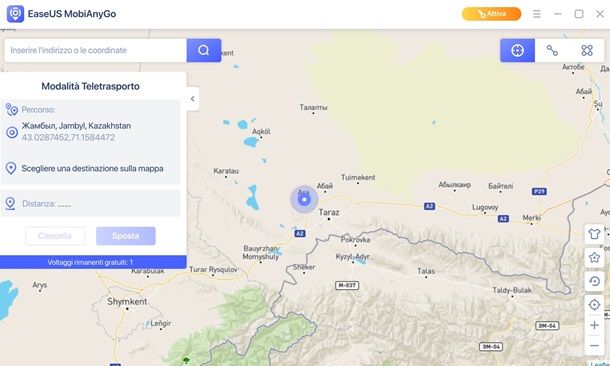610x366 pixels.
Task: Switch to multi-spot route mode icon
Action: click(x=587, y=50)
